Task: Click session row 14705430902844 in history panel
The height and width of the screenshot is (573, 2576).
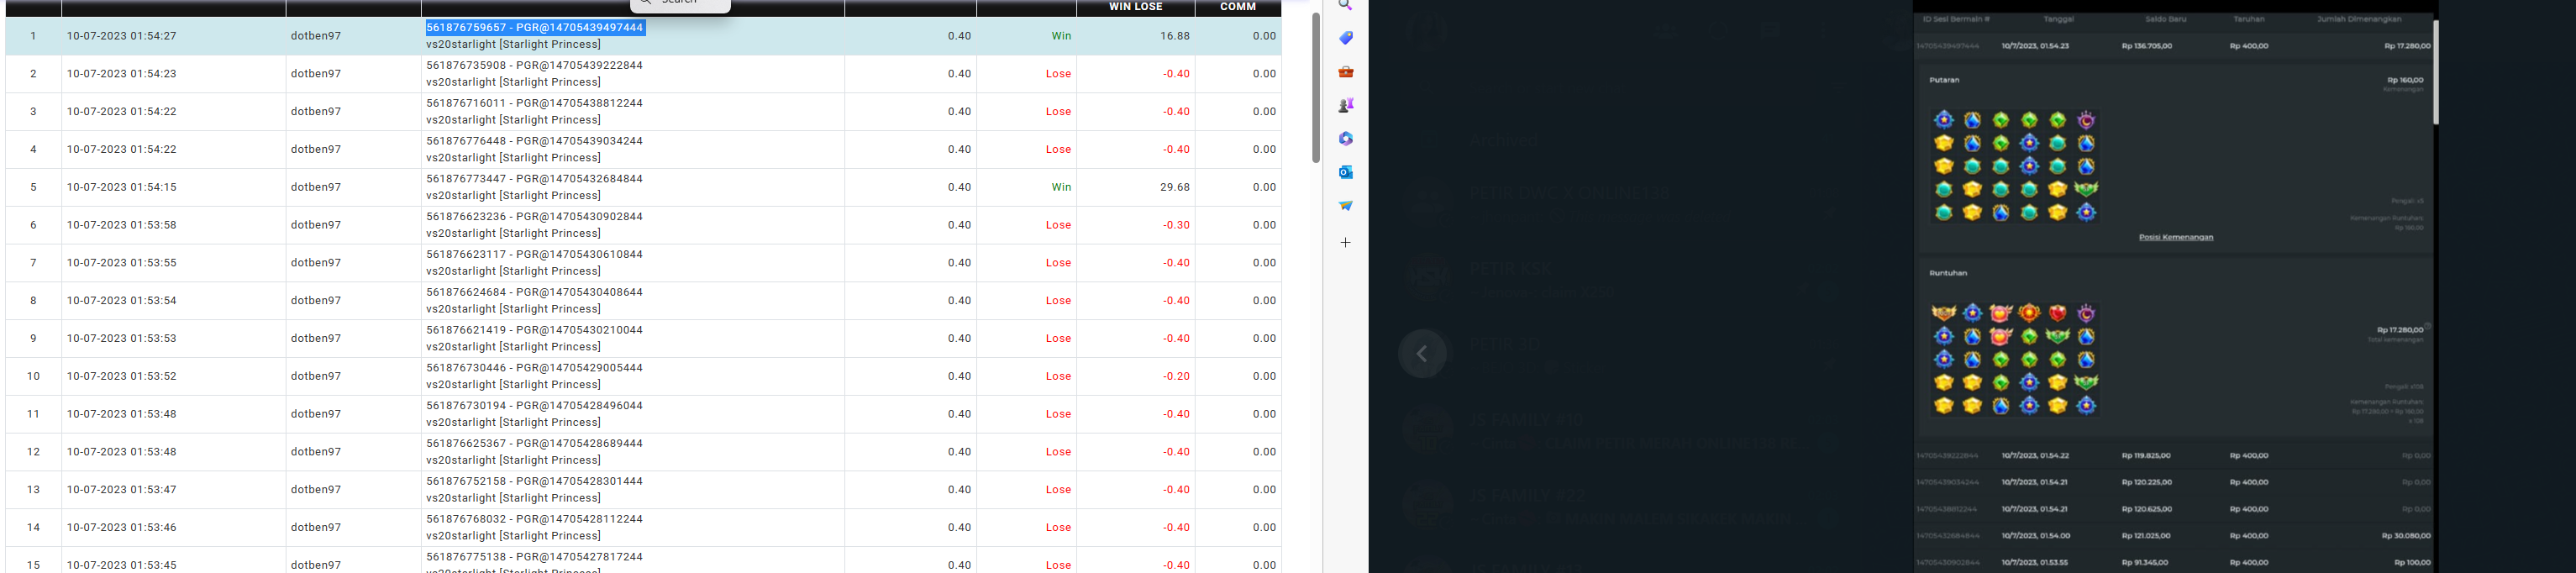Action: tap(2173, 562)
